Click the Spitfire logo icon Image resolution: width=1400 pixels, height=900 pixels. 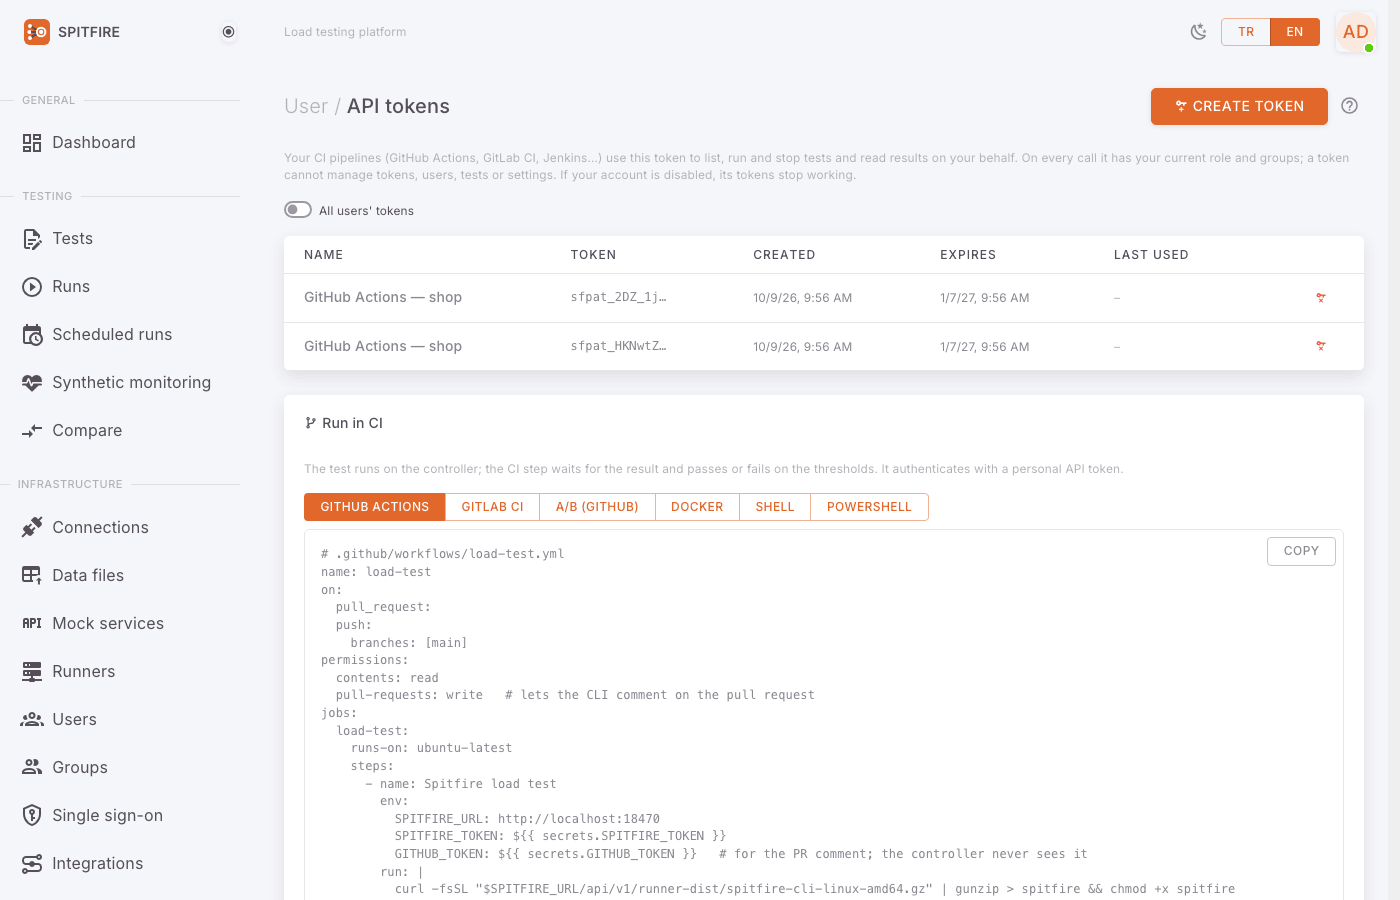[37, 32]
